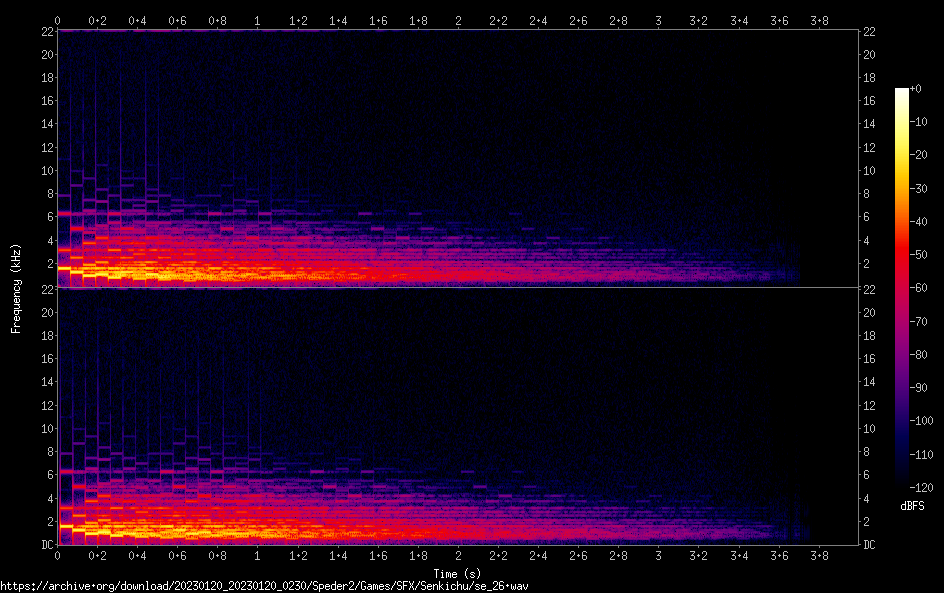Click the 3.4 tick on bottom time axis
The width and height of the screenshot is (944, 593).
(x=738, y=555)
